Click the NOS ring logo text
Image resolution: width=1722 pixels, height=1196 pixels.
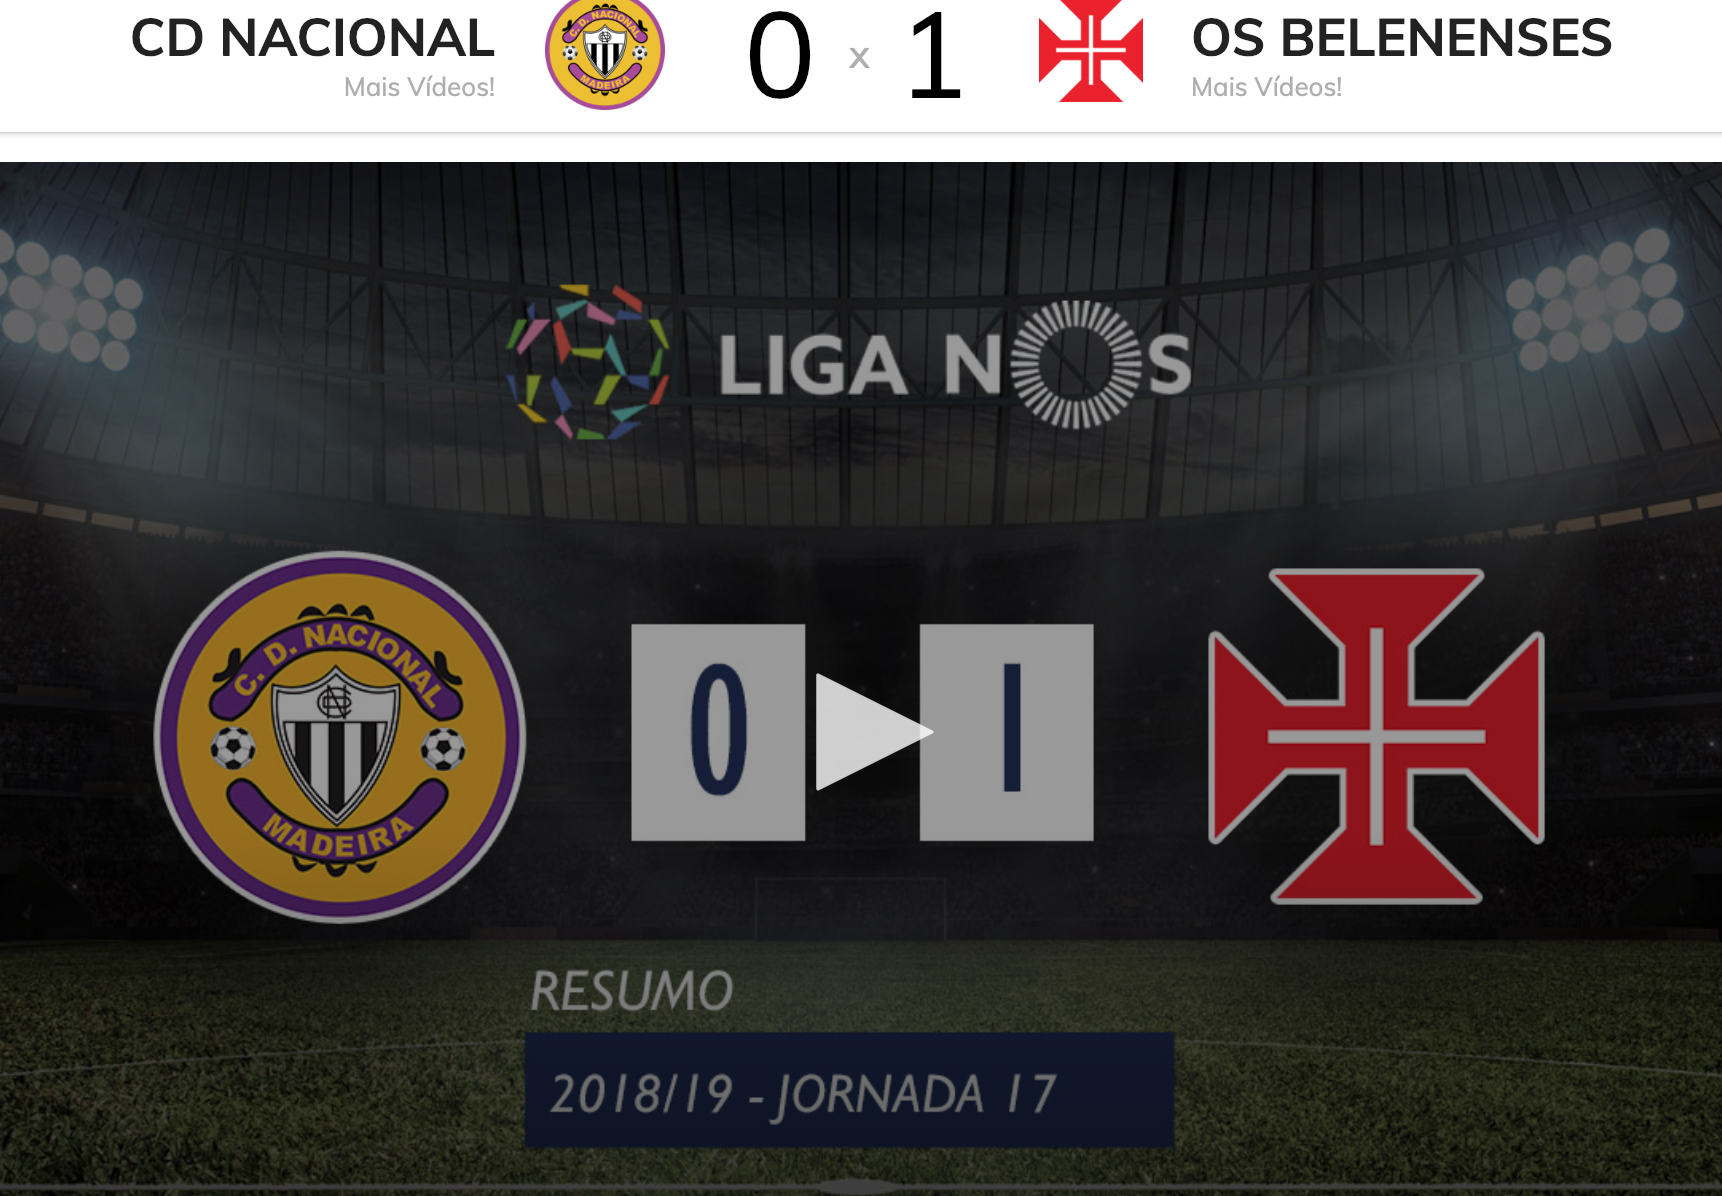pyautogui.click(x=1068, y=365)
